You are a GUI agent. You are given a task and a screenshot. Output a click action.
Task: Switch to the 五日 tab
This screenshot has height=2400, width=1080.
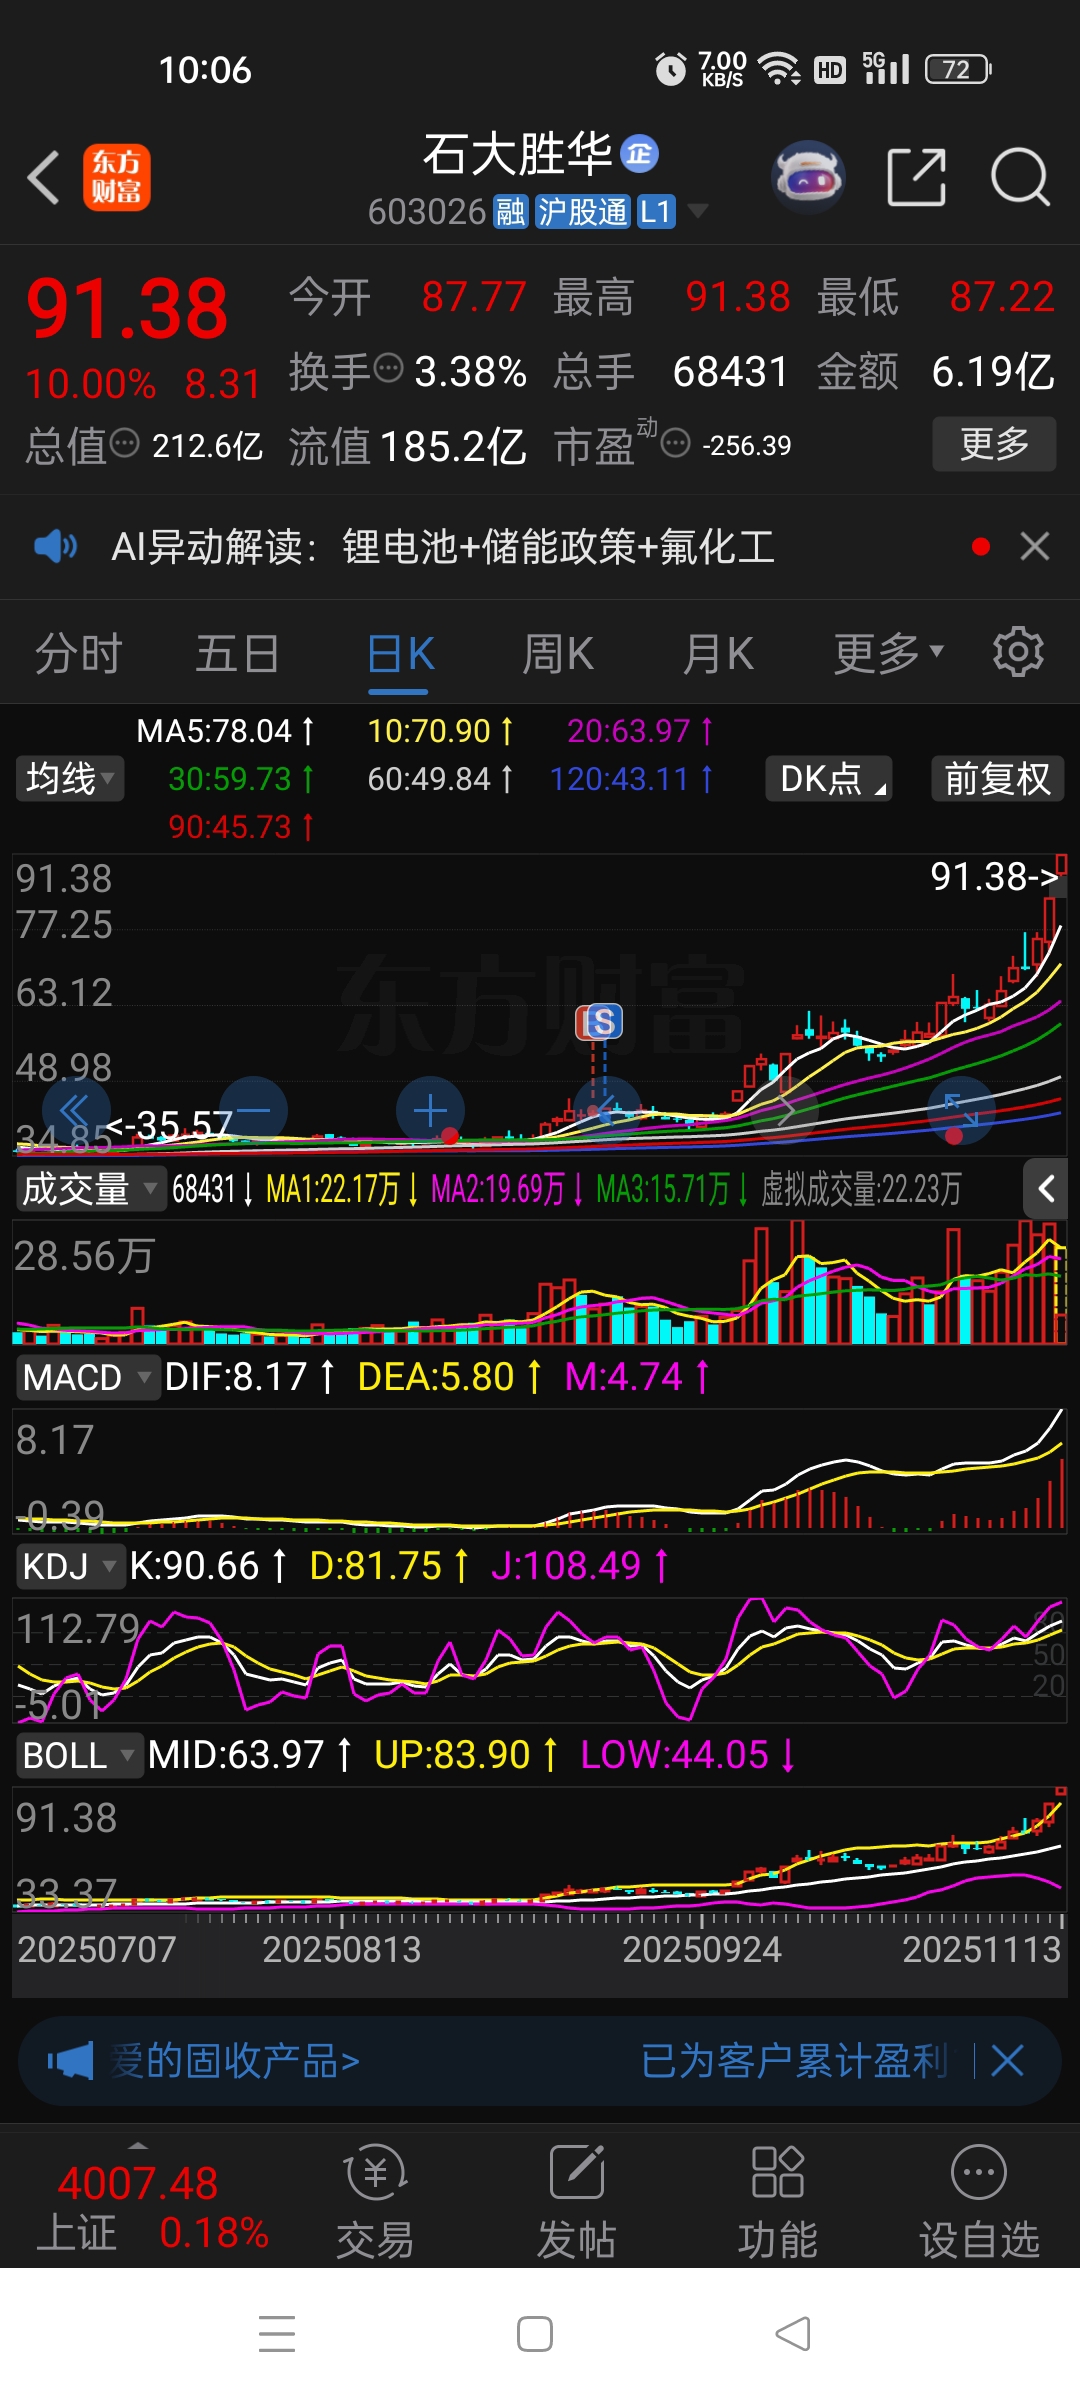(237, 654)
